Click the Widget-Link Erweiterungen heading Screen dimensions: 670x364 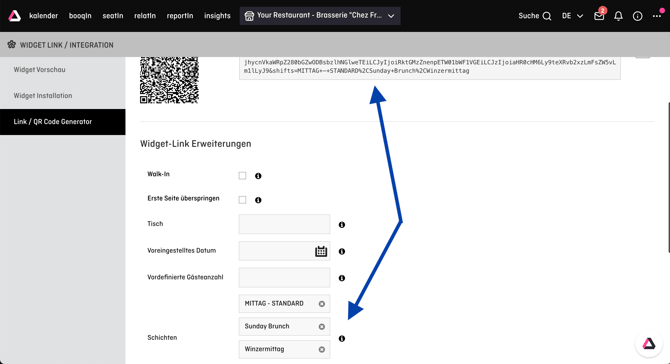pyautogui.click(x=196, y=144)
